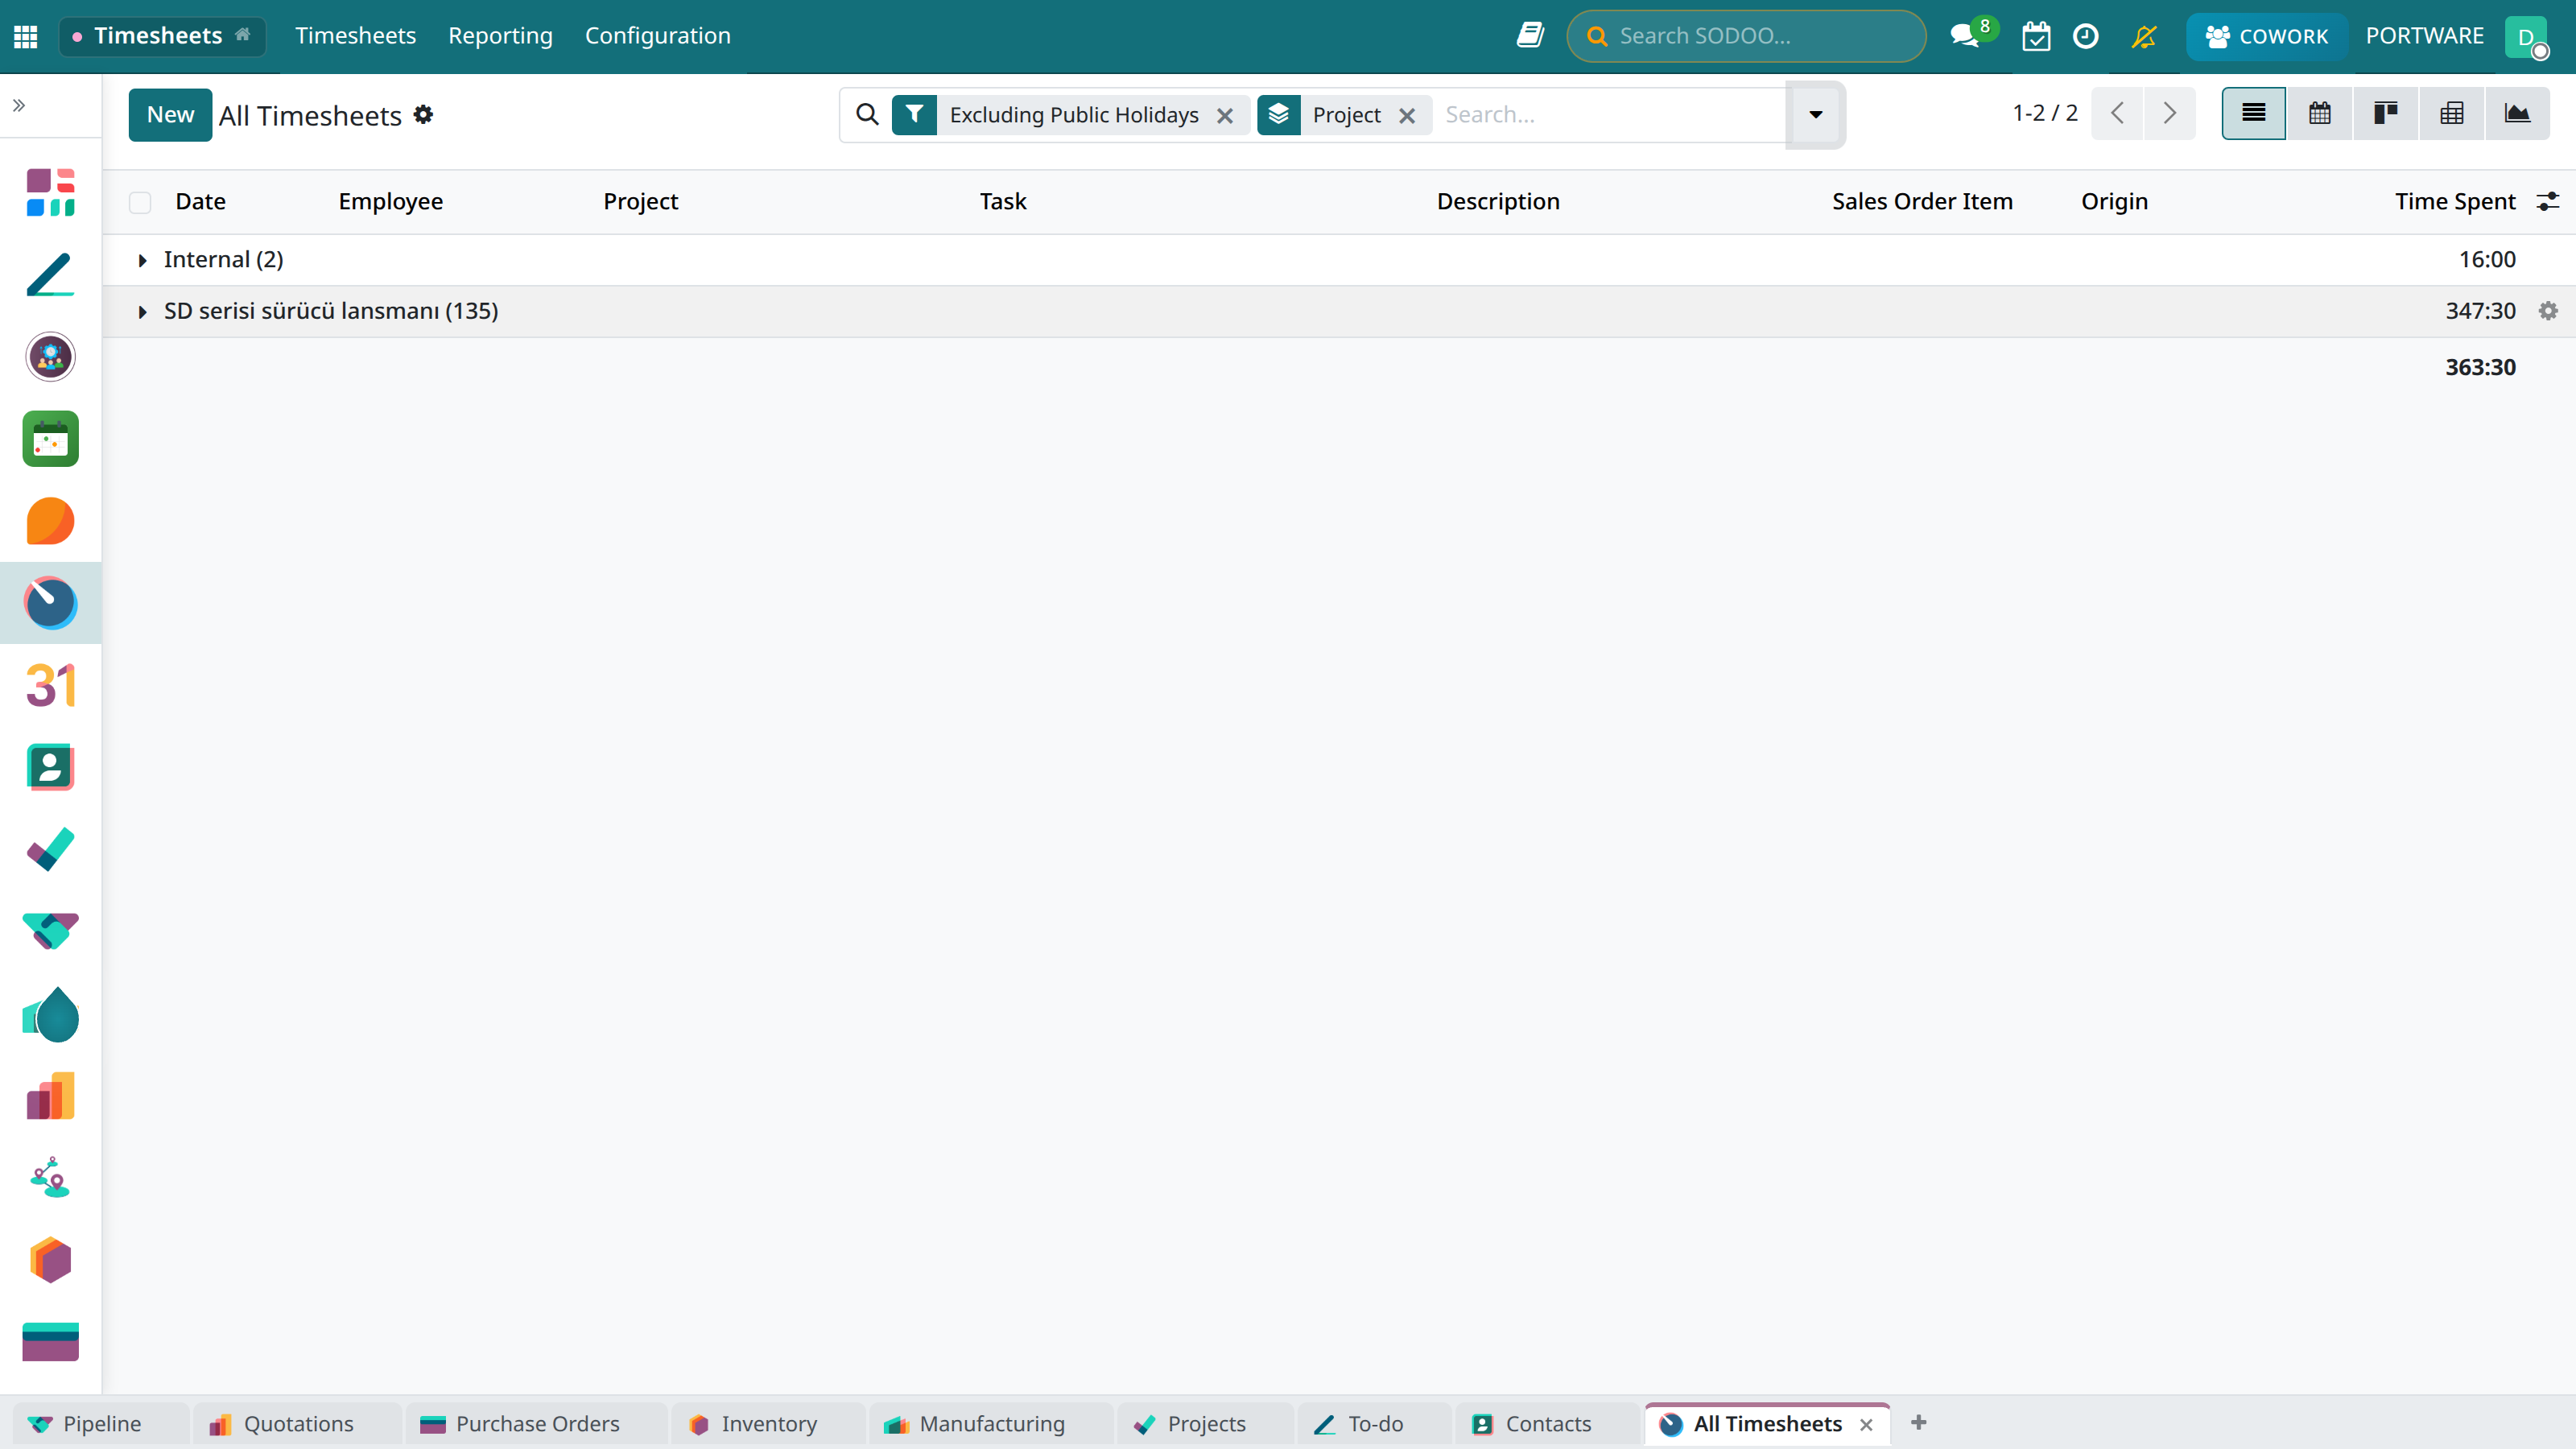Open the apps grid menu
This screenshot has width=2576, height=1449.
(26, 37)
